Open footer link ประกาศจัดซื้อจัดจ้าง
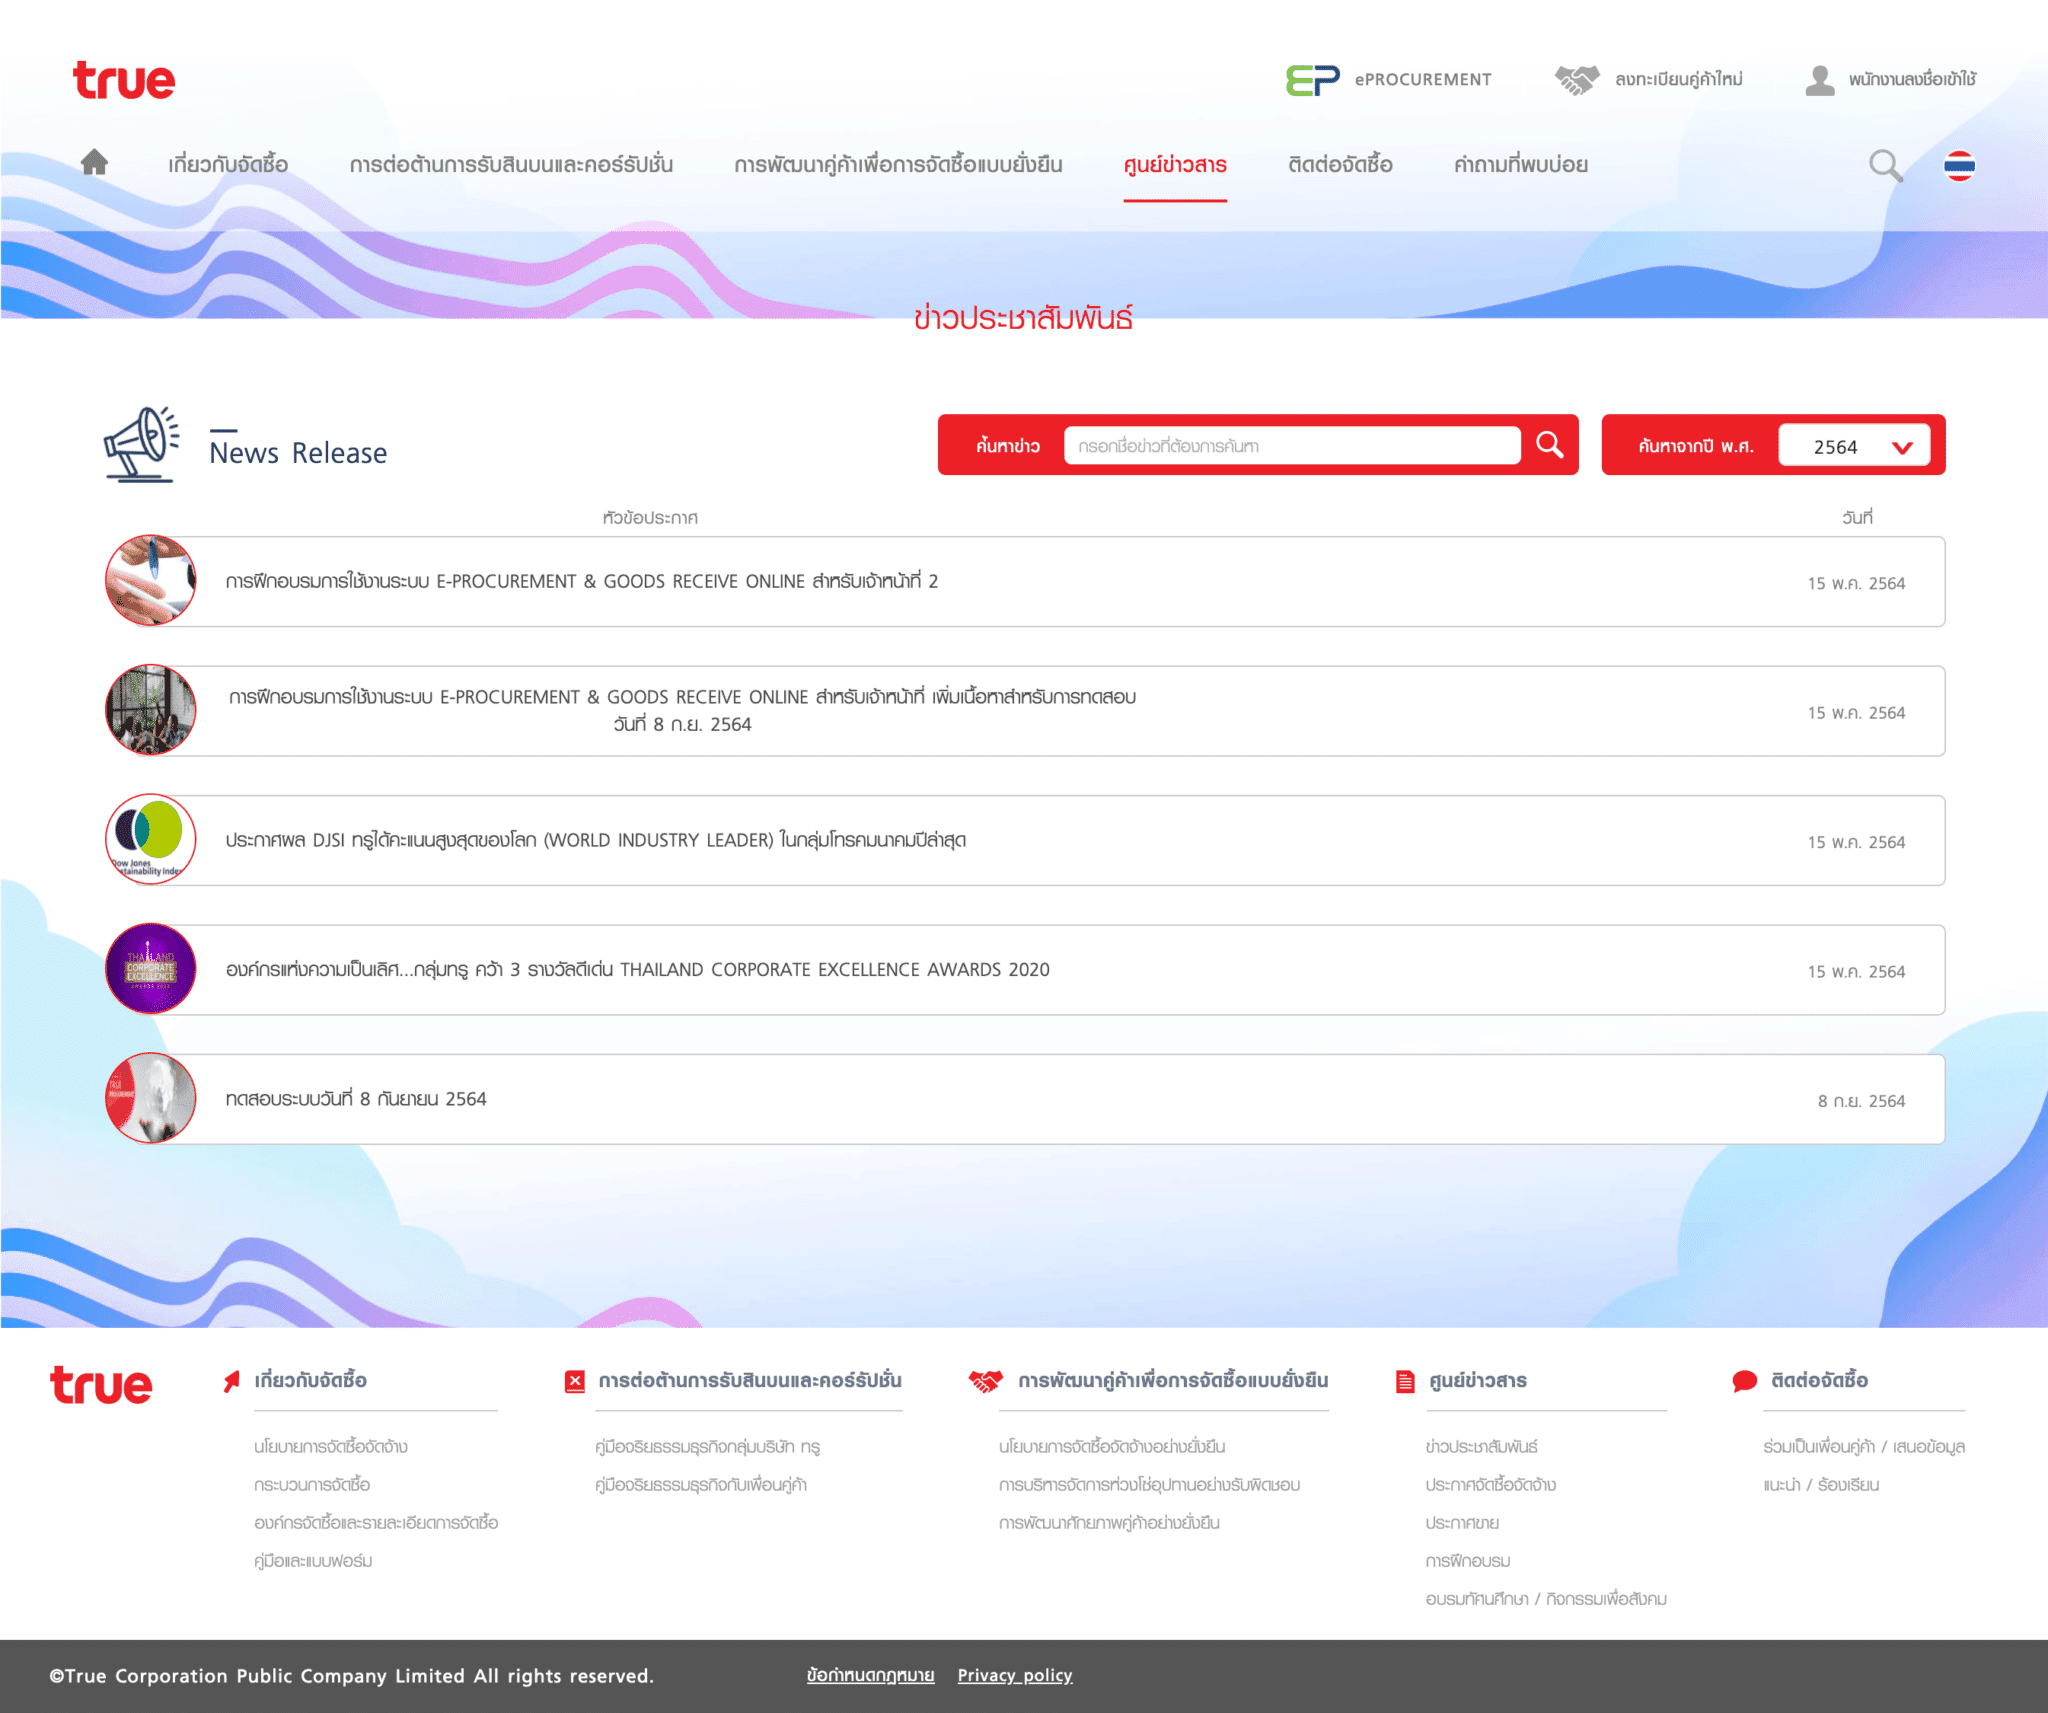Screen dimensions: 2048x1713 1491,1484
